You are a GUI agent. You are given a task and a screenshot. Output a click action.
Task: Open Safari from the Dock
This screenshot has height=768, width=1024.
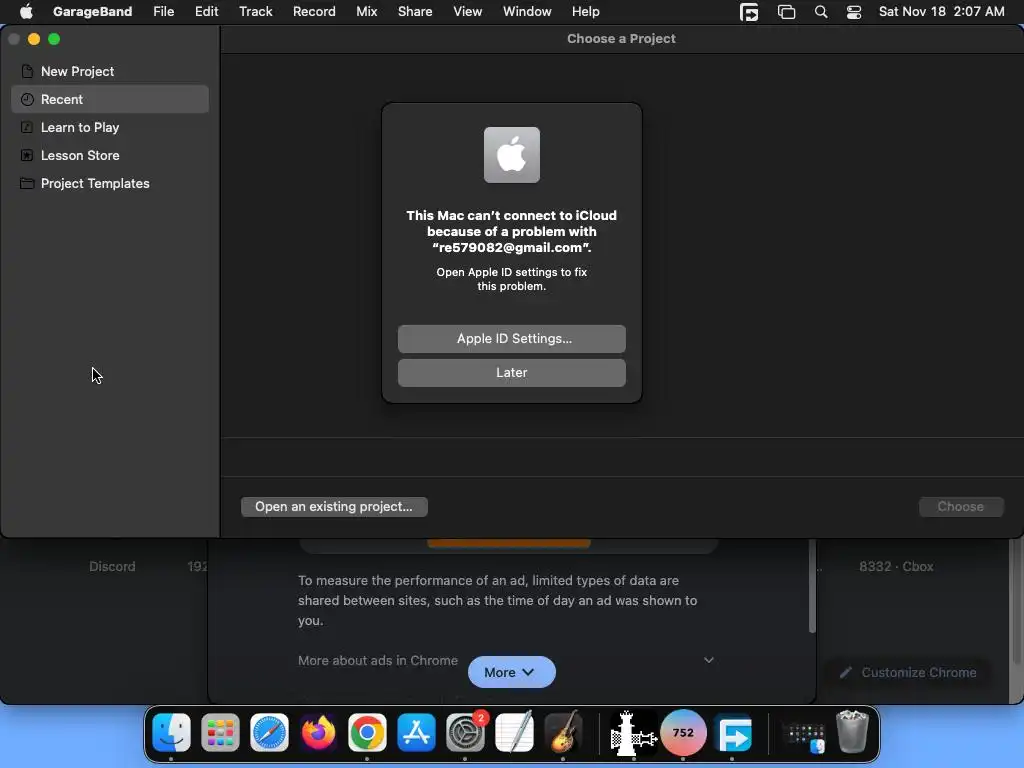pyautogui.click(x=269, y=733)
